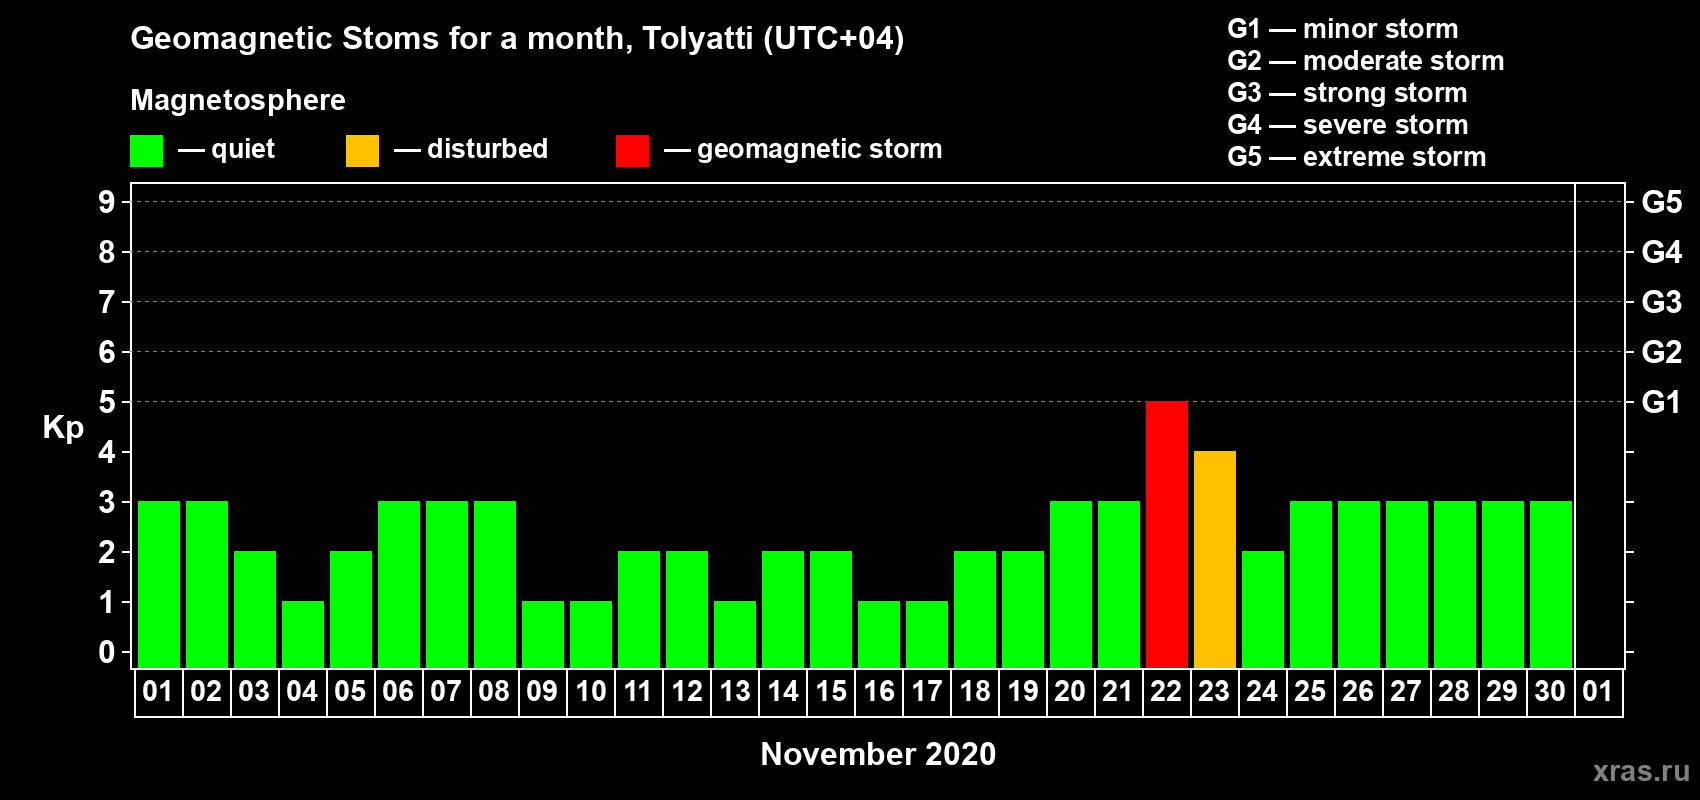Click date label 23 on the axis
The height and width of the screenshot is (800, 1700).
tap(1214, 691)
